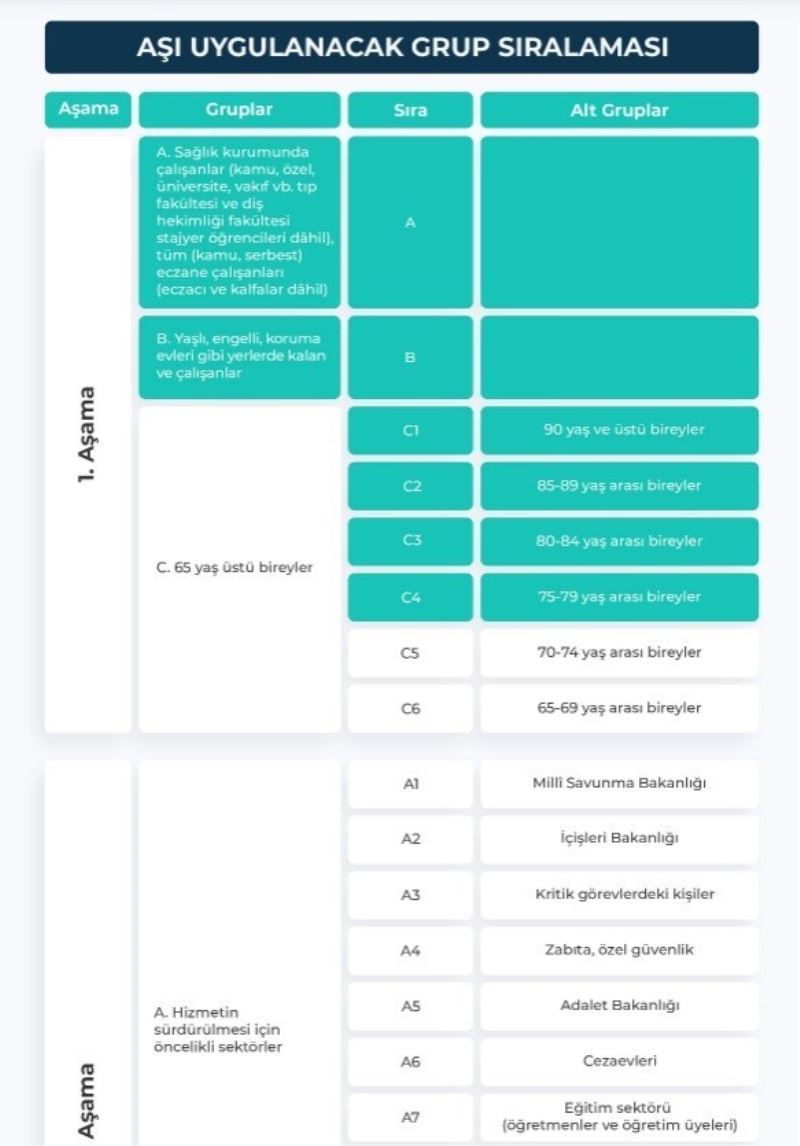Select the "Alt Gruplar" column header
Screen dimensions: 800x1146
pyautogui.click(x=619, y=110)
